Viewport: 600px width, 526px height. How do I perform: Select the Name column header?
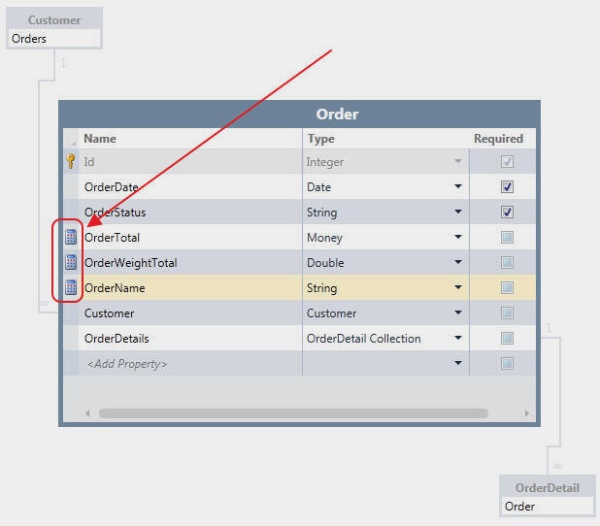coord(190,138)
